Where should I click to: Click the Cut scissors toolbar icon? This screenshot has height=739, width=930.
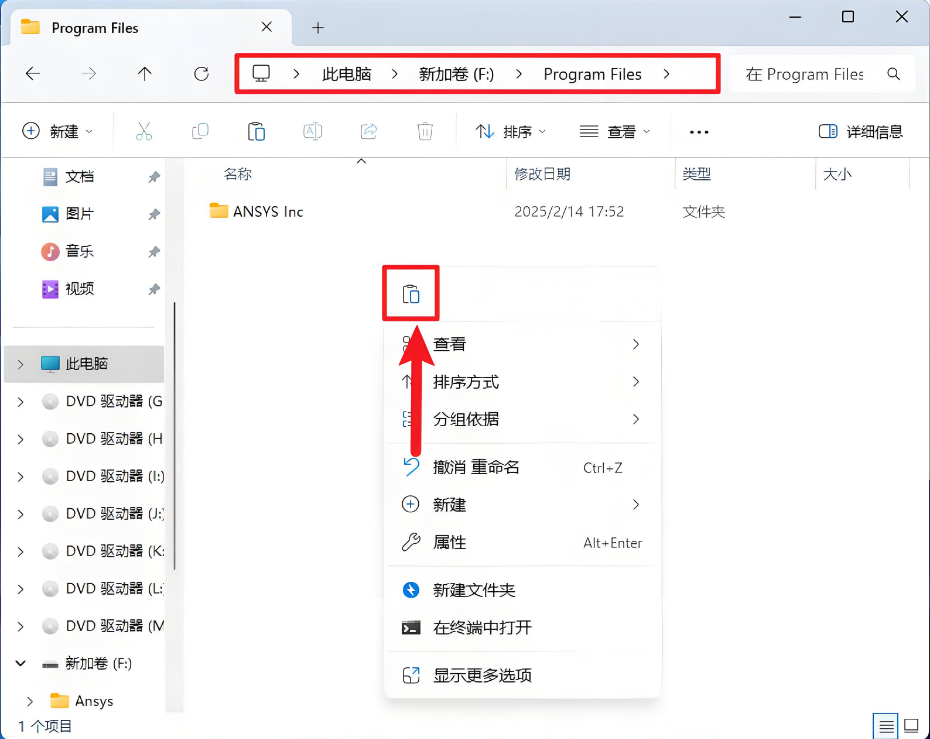tap(144, 131)
